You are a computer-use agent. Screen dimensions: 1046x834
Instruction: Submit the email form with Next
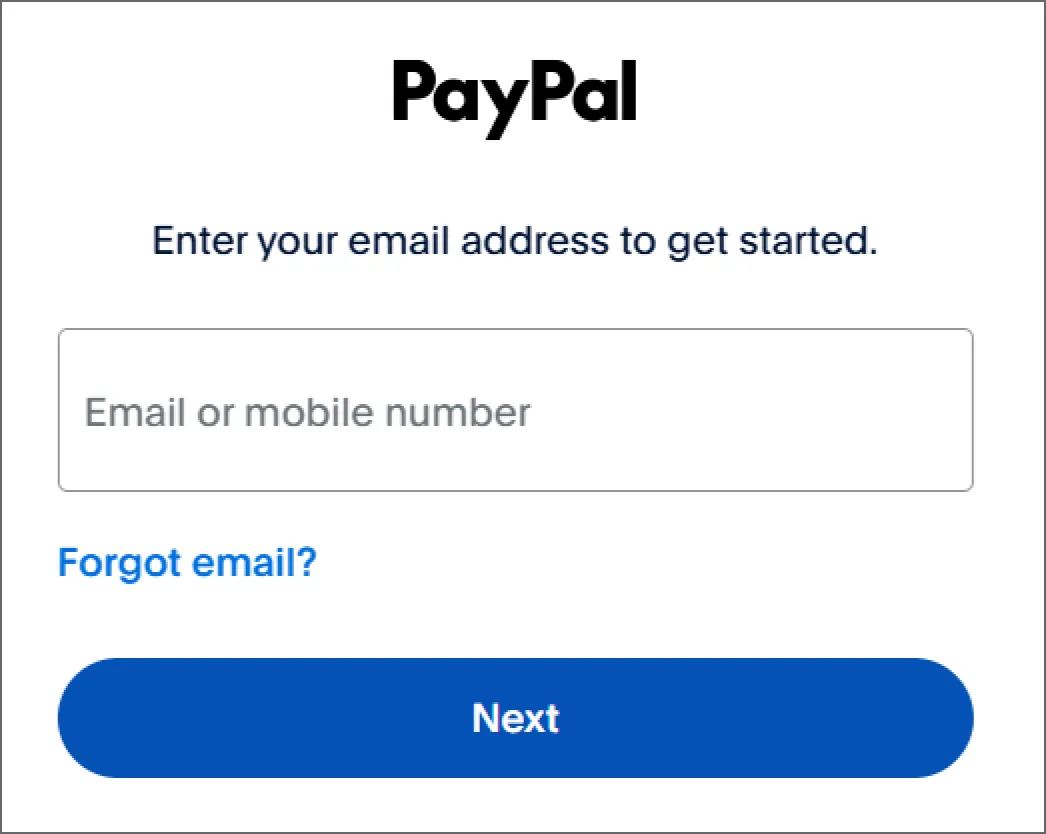click(x=516, y=718)
